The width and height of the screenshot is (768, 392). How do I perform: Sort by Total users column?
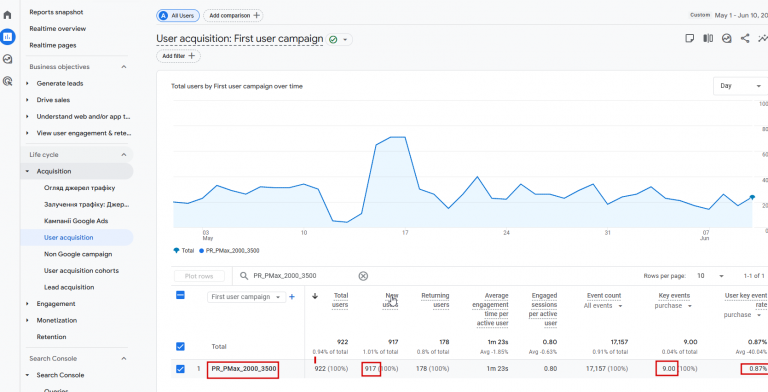coord(340,300)
